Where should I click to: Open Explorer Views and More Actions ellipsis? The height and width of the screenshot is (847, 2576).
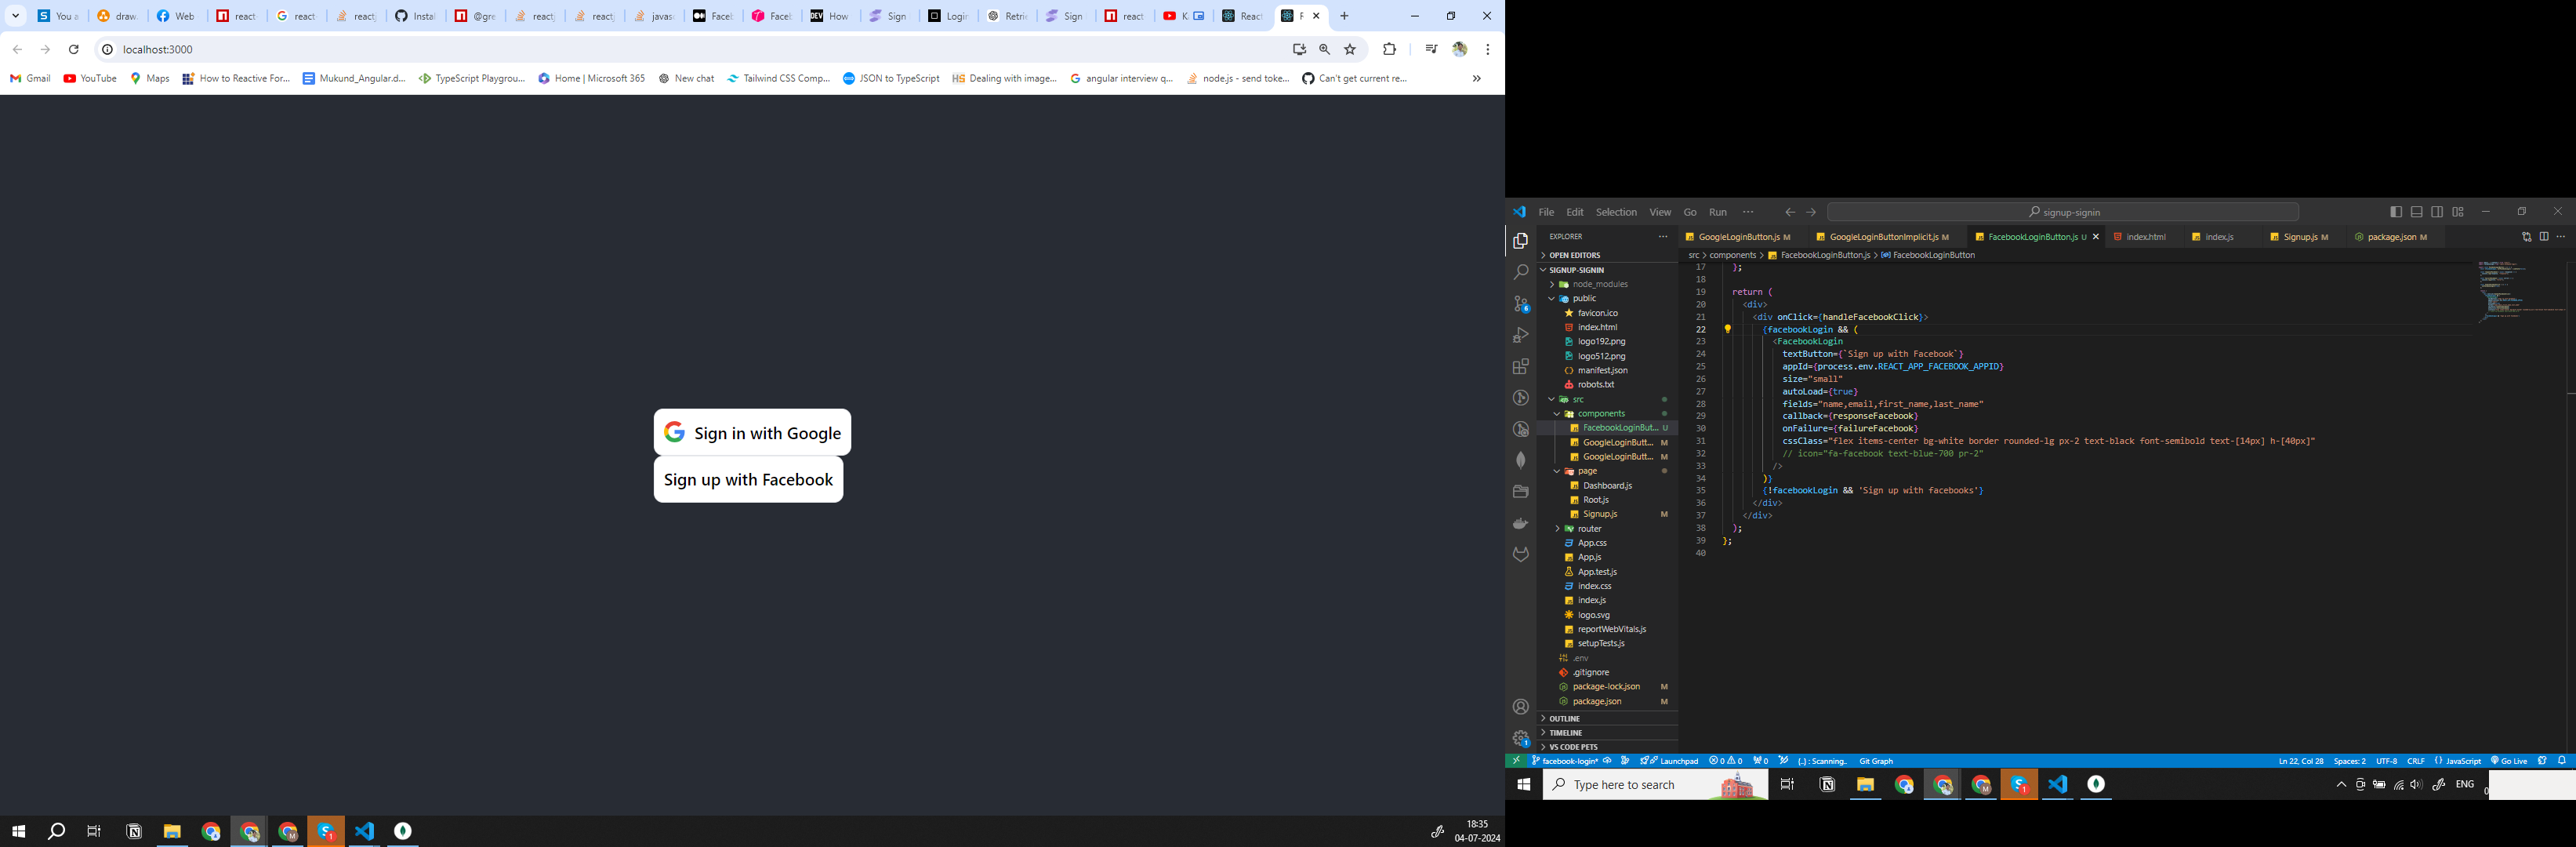pos(1663,237)
